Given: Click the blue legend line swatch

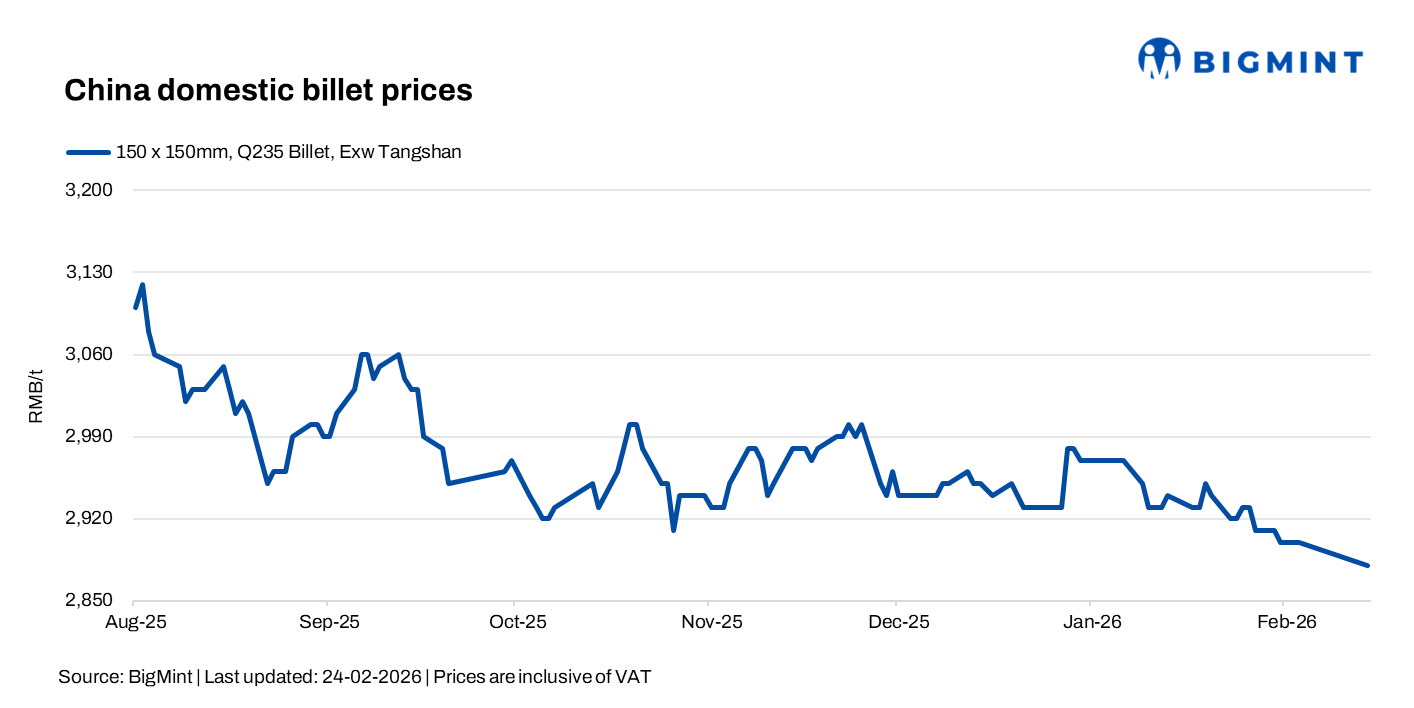Looking at the screenshot, I should (88, 153).
